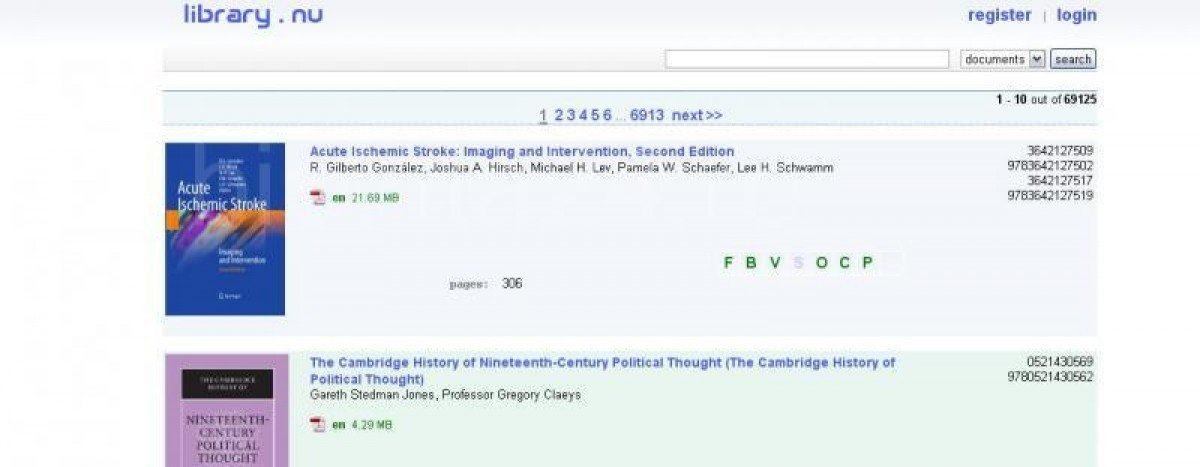The image size is (1200, 467).
Task: Select ISBN 0521430569
Action: pyautogui.click(x=1060, y=362)
